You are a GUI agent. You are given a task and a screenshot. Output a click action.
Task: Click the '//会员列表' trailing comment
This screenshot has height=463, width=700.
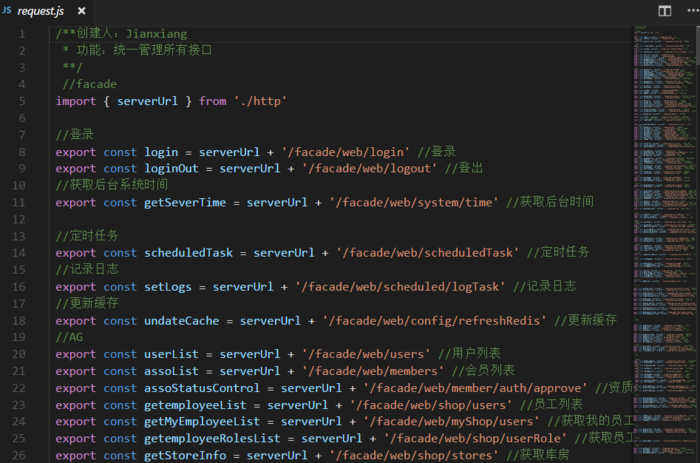483,371
